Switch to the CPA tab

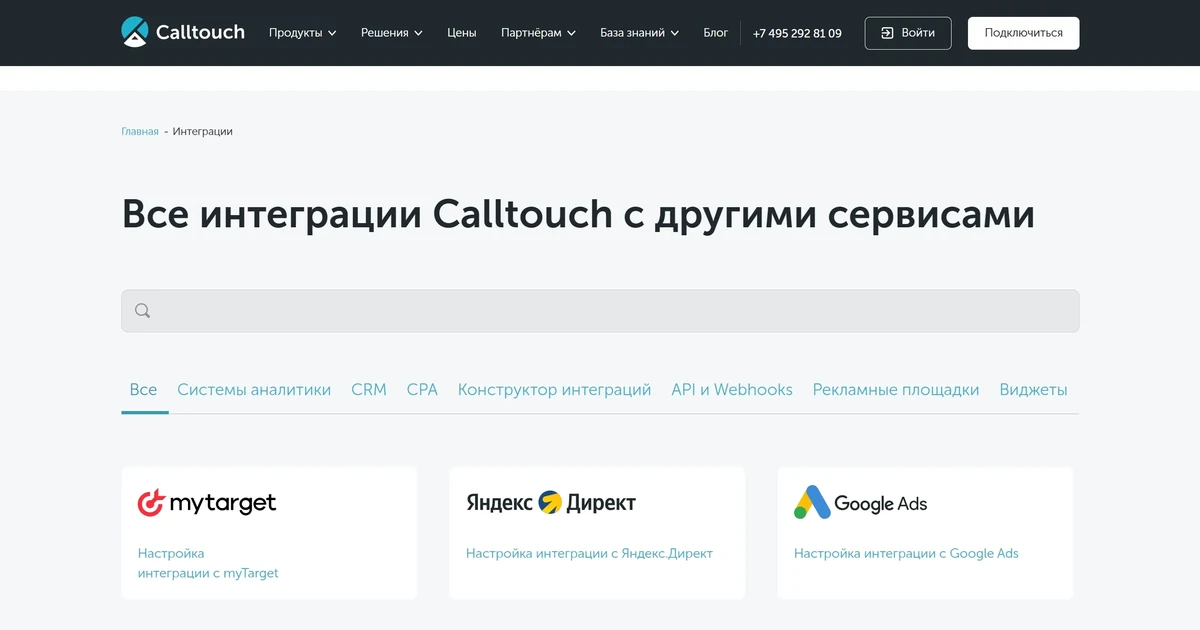click(422, 390)
